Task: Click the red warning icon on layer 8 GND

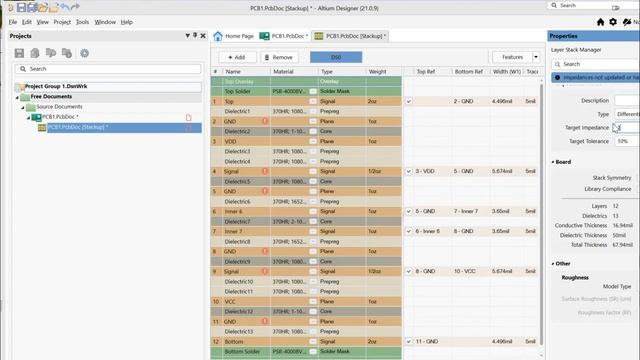Action: (264, 251)
